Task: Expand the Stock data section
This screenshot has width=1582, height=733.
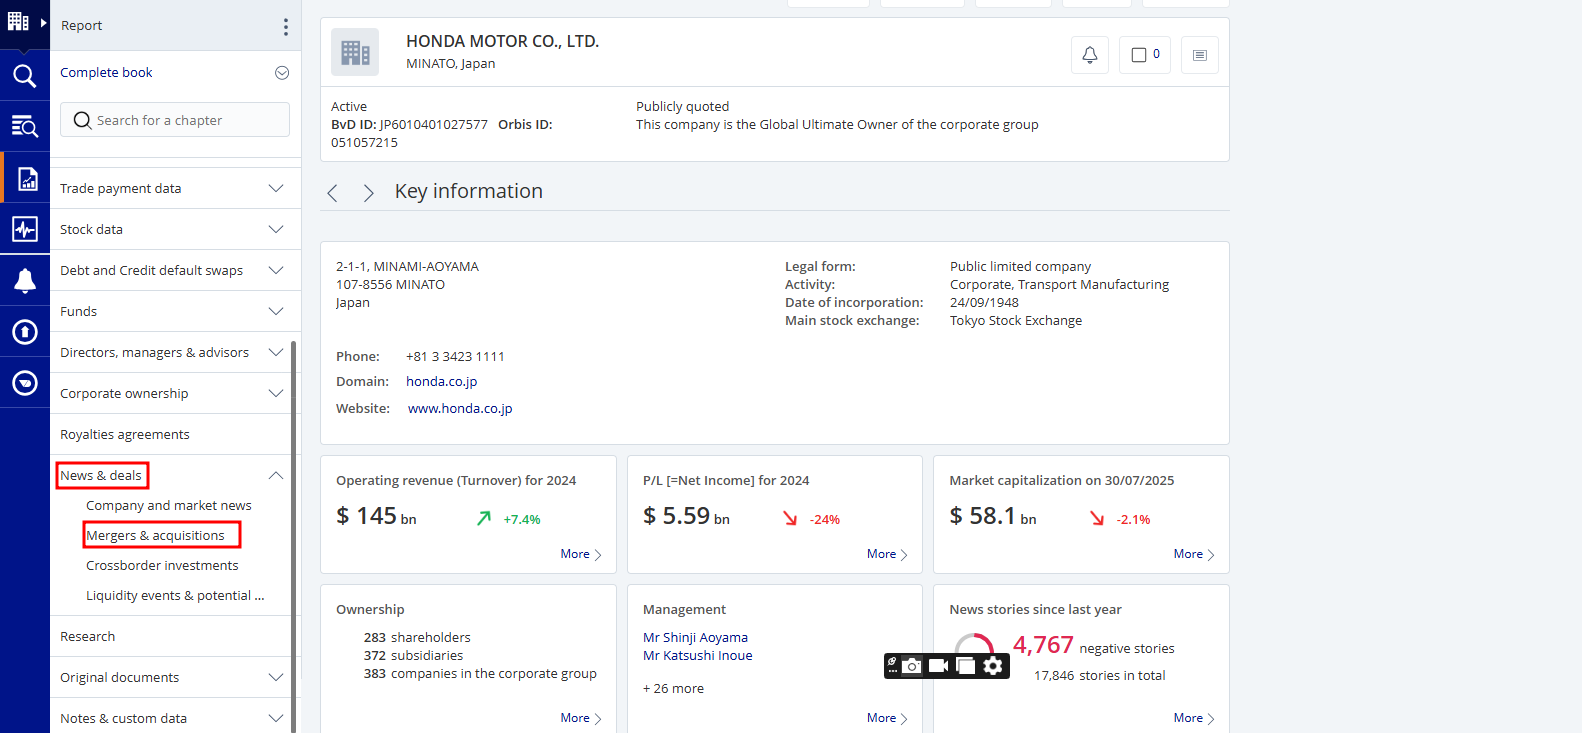Action: [276, 229]
